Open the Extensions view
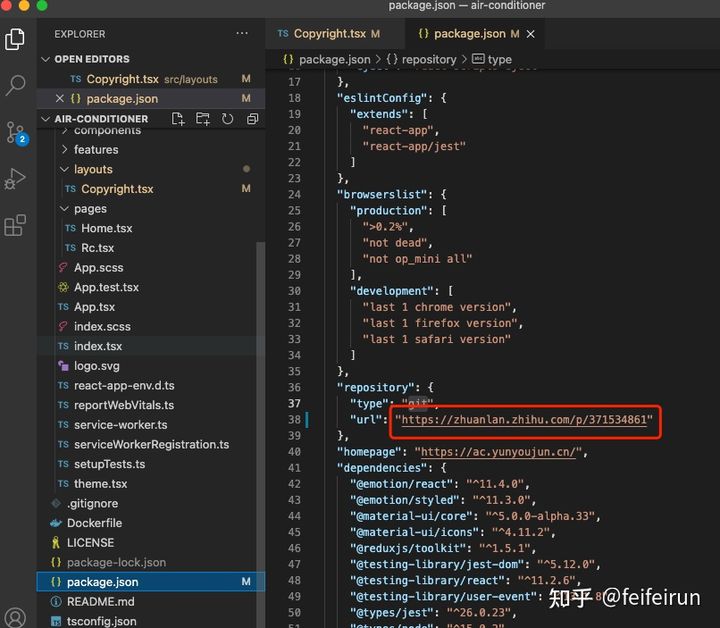Screen dimensions: 720x628 (x=15, y=225)
